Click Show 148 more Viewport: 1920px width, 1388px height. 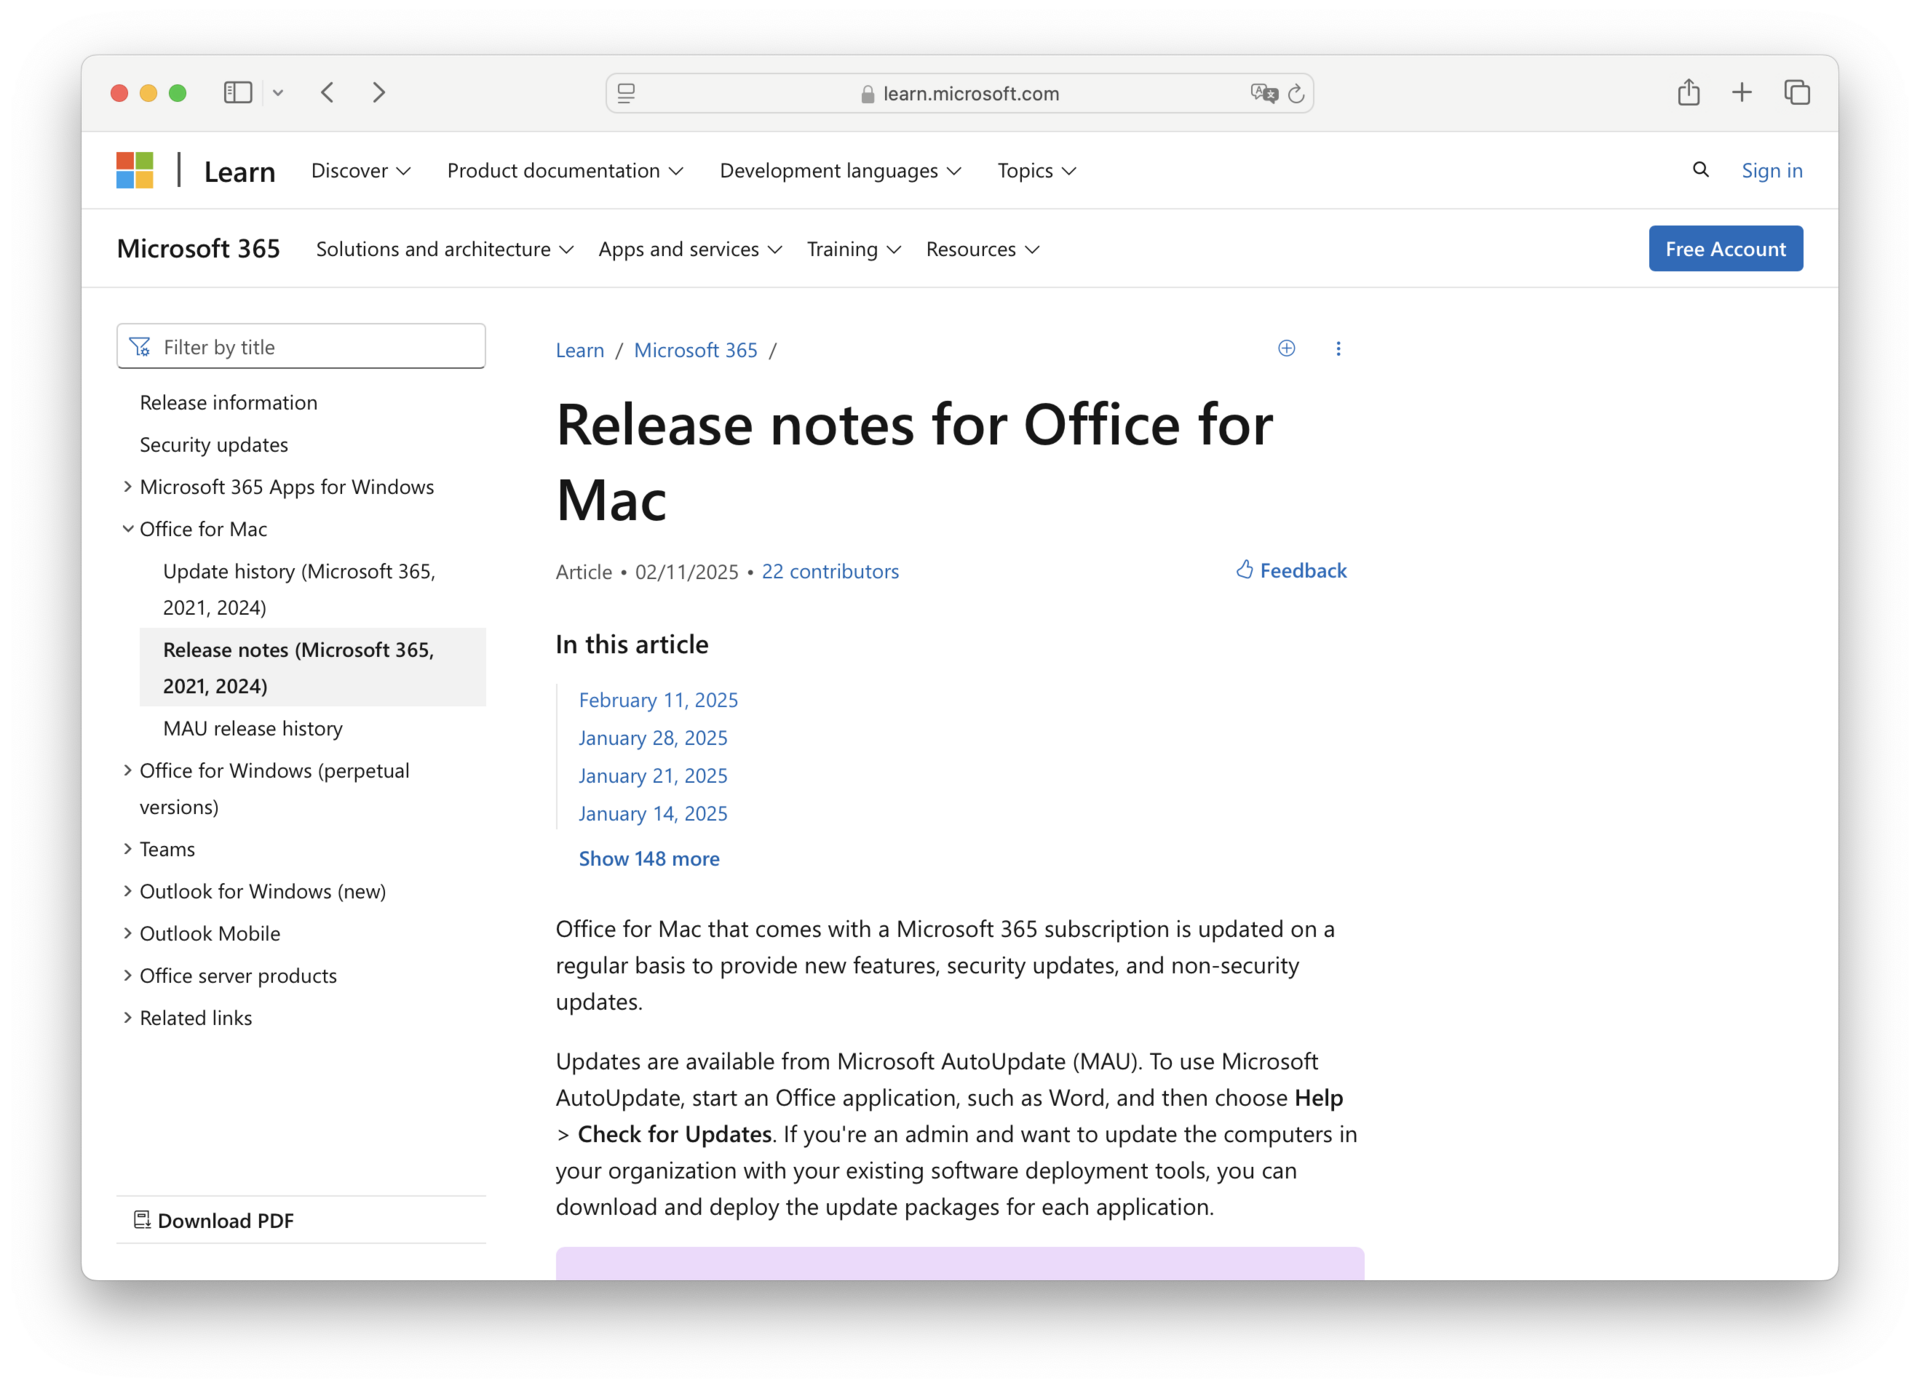point(649,858)
